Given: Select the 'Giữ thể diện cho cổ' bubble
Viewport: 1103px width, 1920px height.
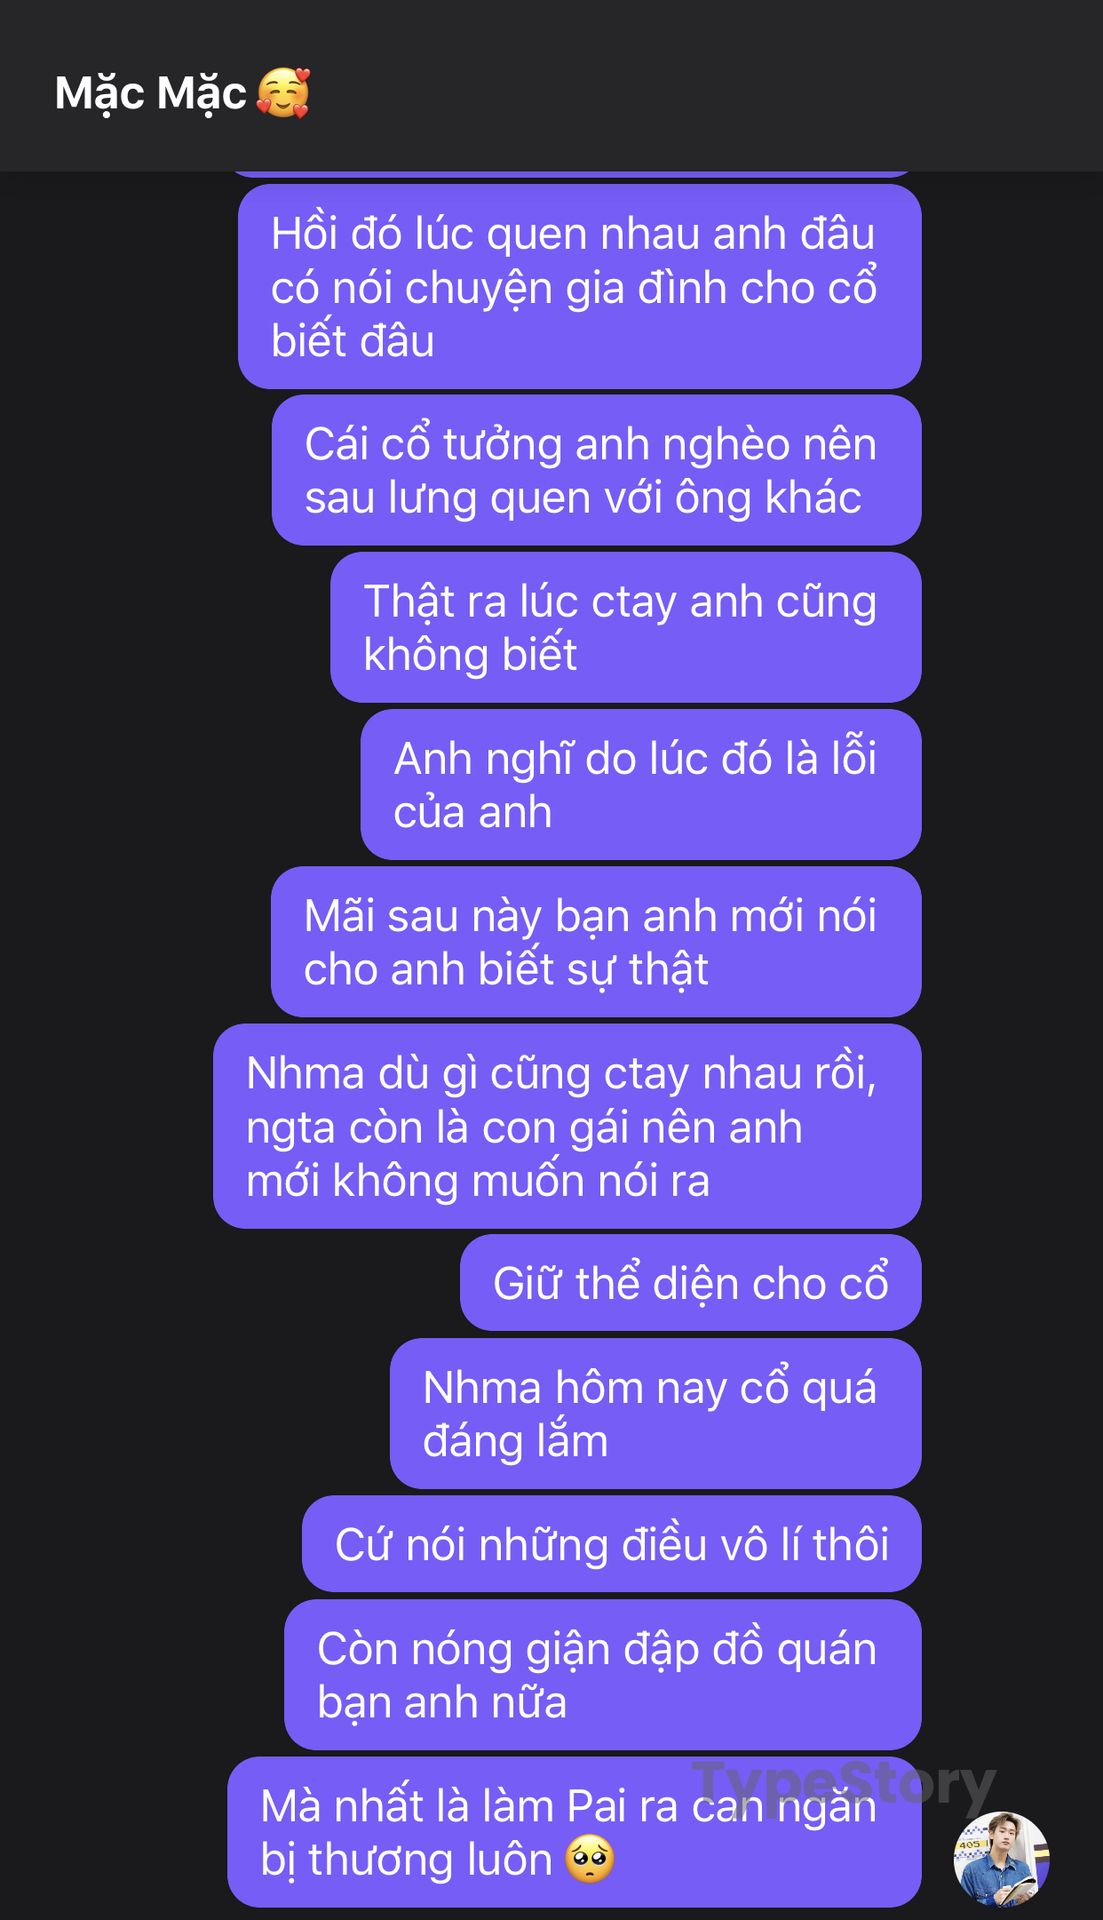Looking at the screenshot, I should [691, 1283].
